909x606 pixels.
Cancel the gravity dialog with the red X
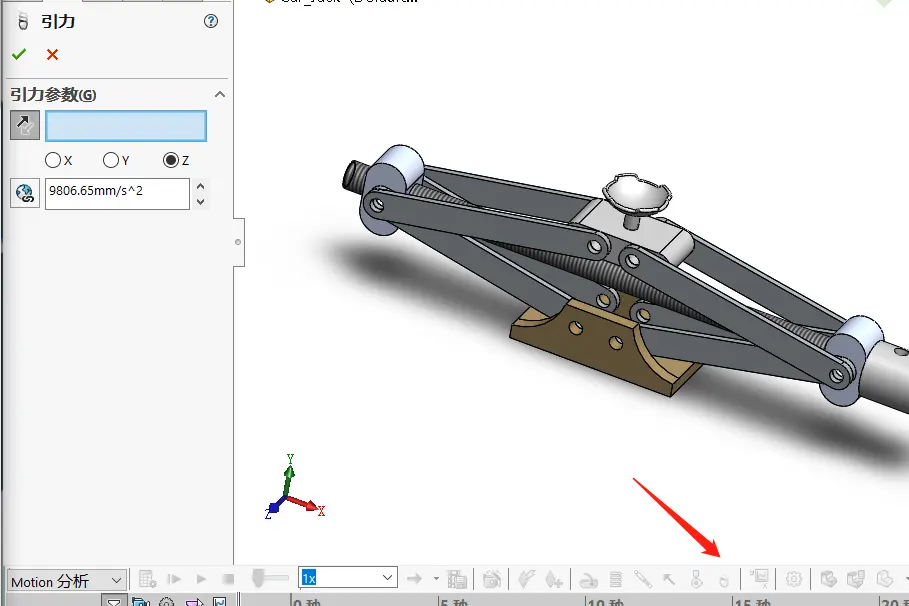coord(52,55)
